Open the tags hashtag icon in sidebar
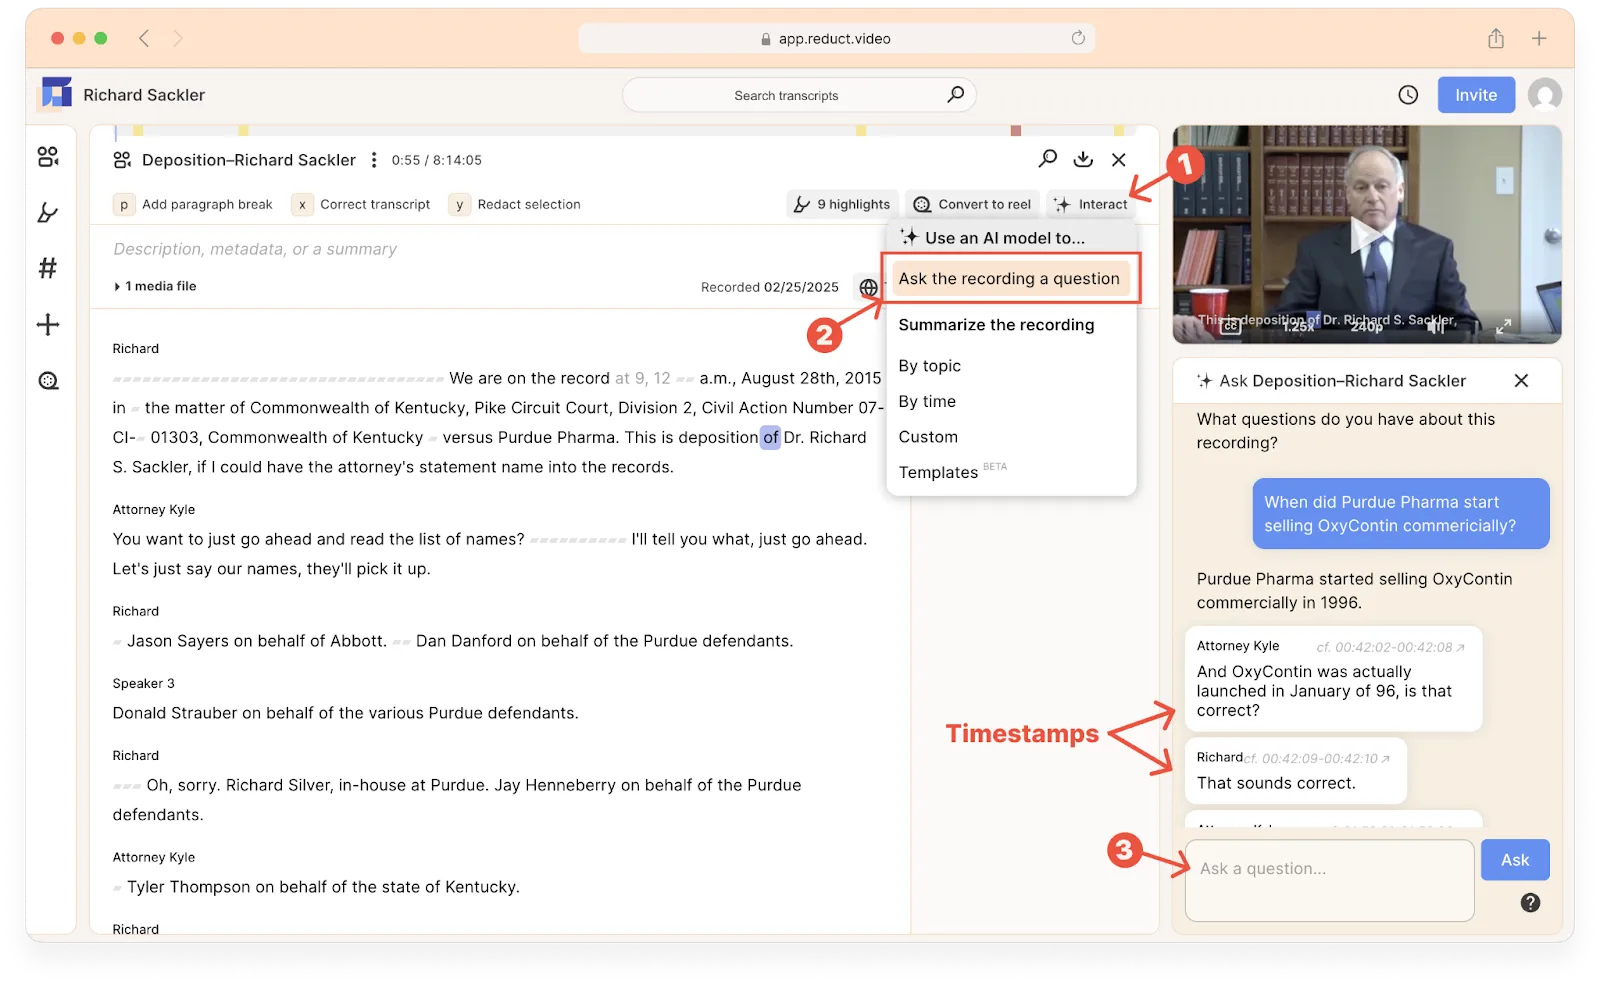 tap(48, 268)
